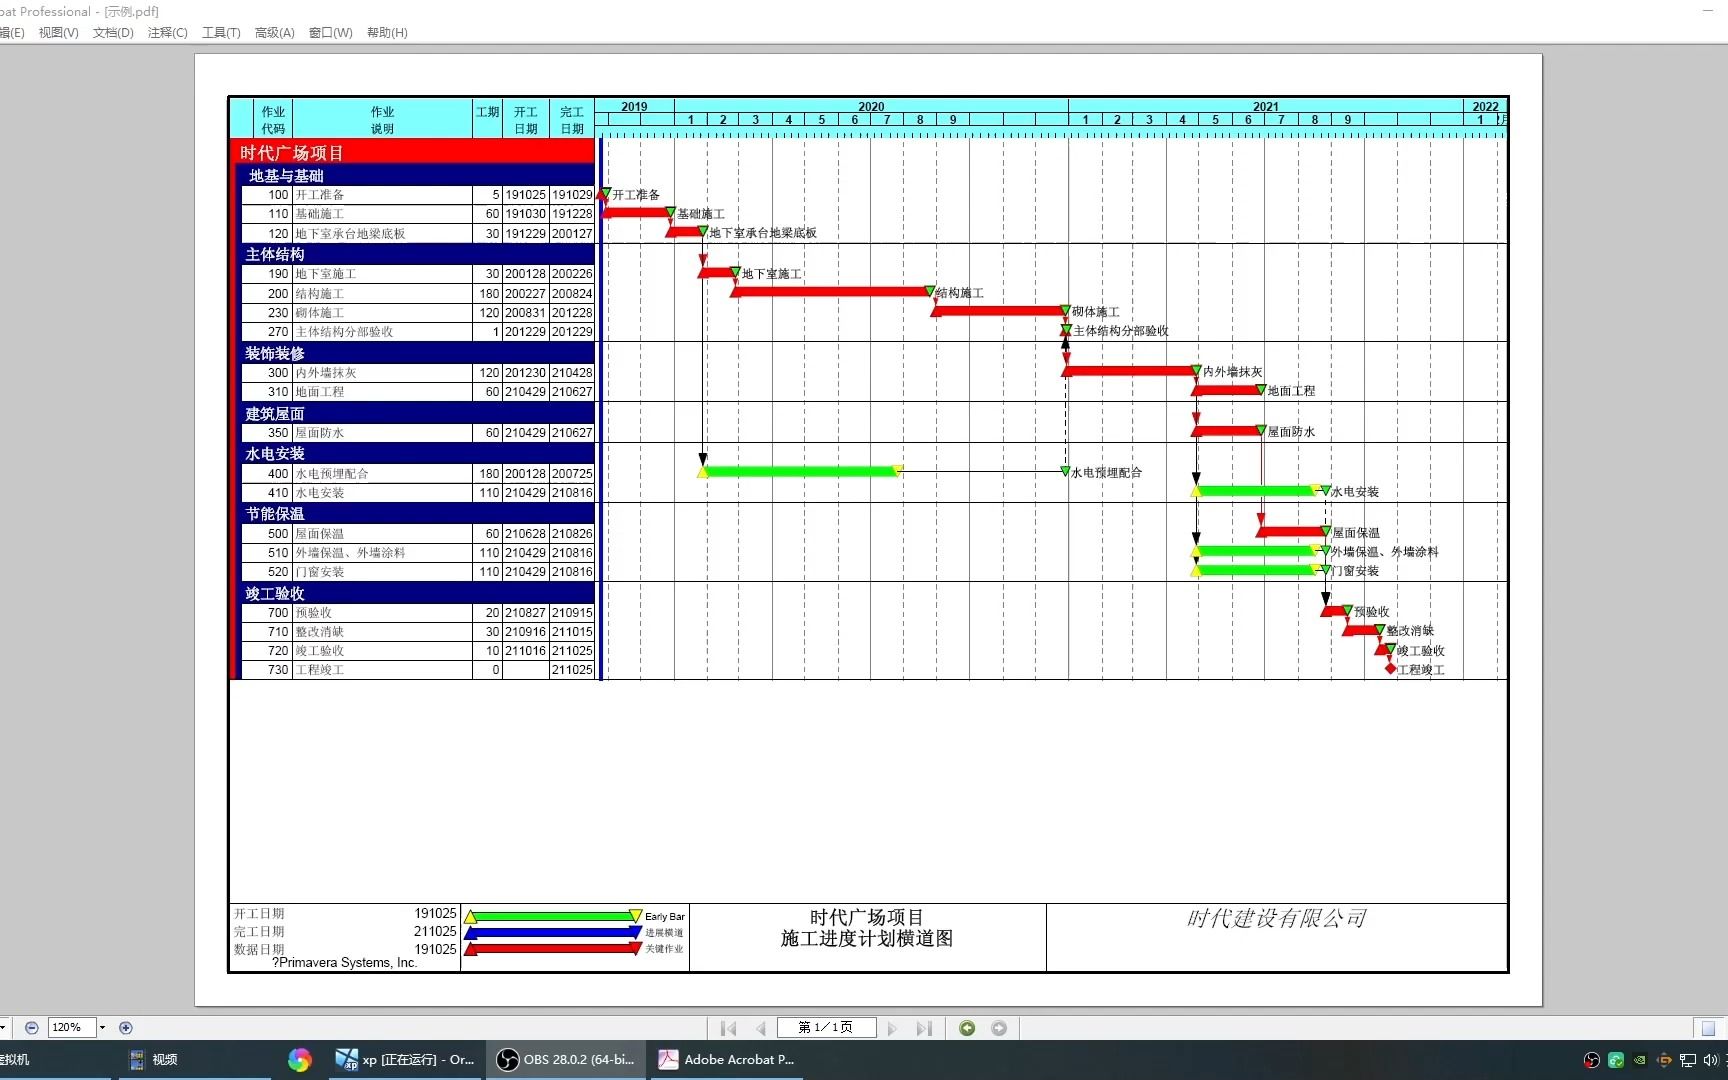The image size is (1728, 1080).
Task: Open the 工具(T) menu
Action: tap(221, 33)
